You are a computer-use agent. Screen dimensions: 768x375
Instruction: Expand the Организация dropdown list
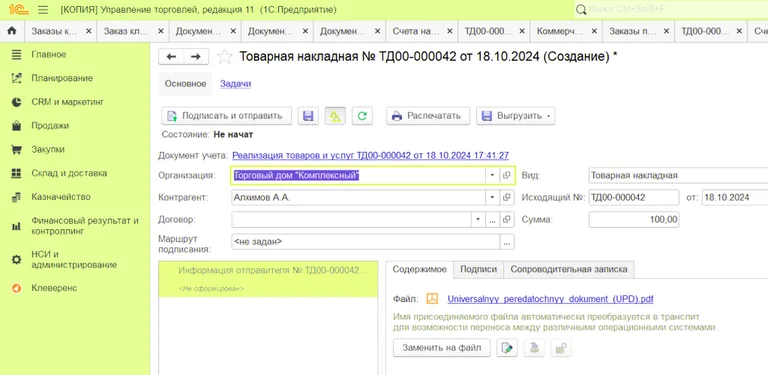click(x=492, y=175)
